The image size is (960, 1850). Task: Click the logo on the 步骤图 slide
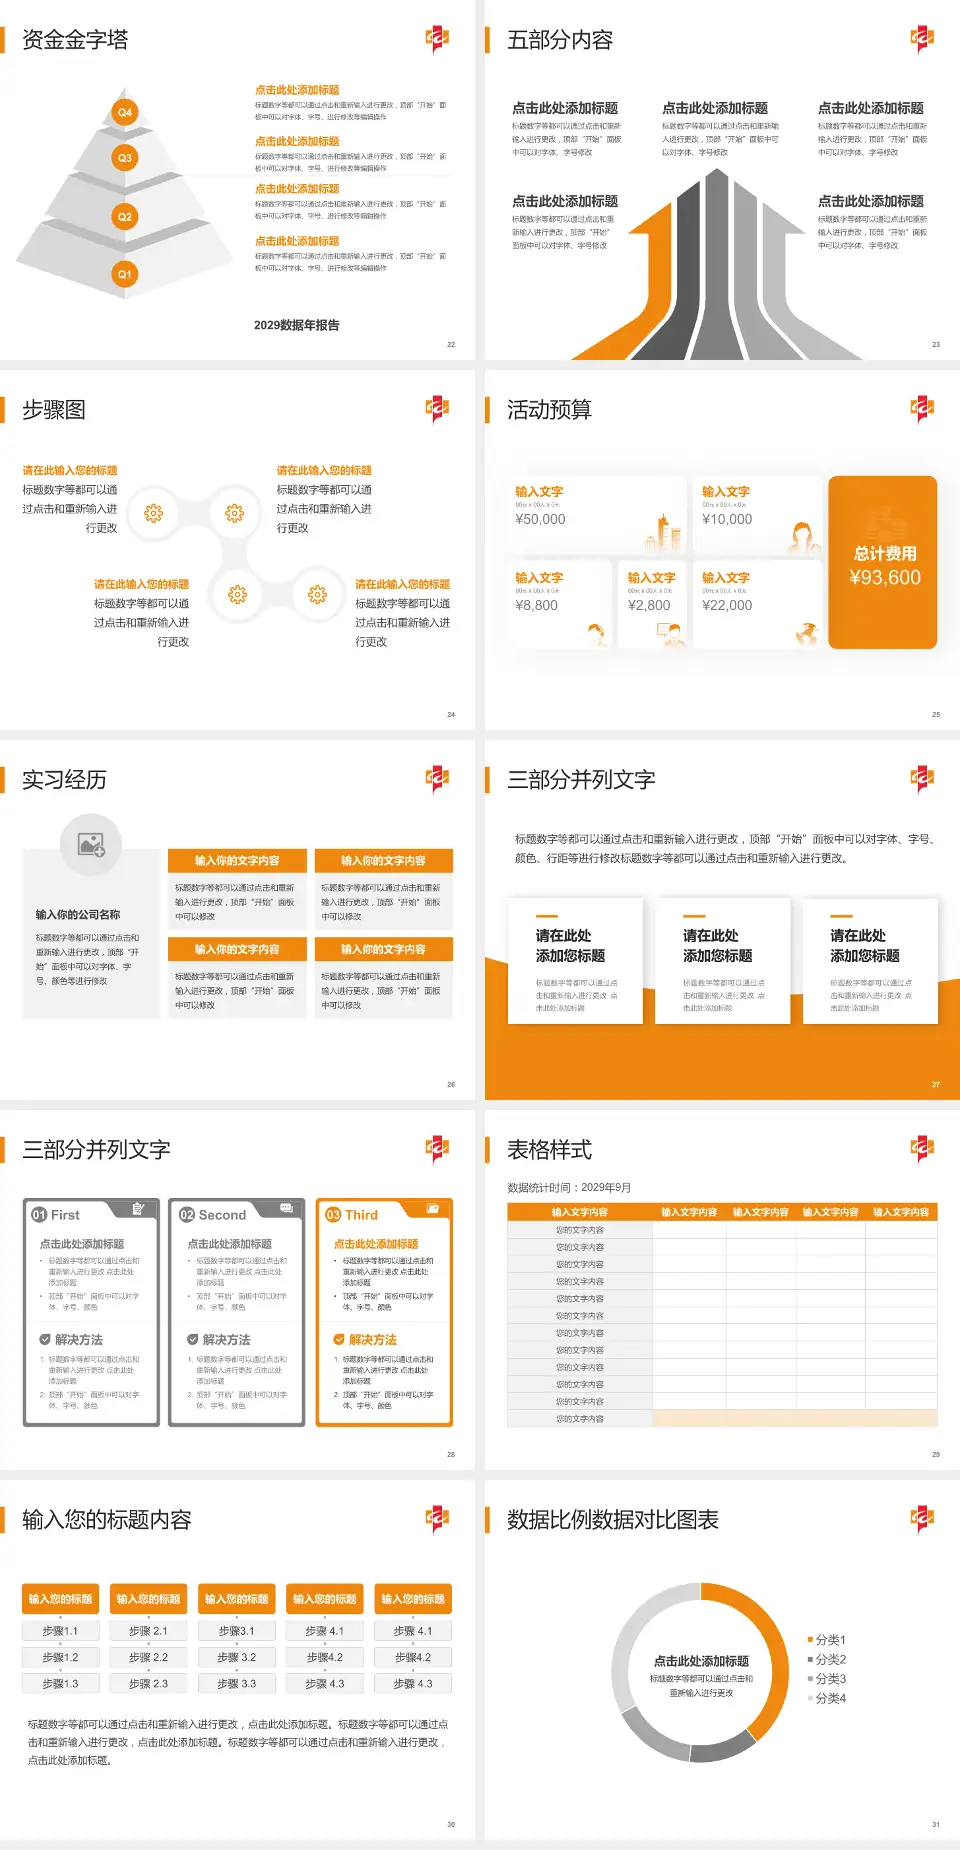point(437,409)
